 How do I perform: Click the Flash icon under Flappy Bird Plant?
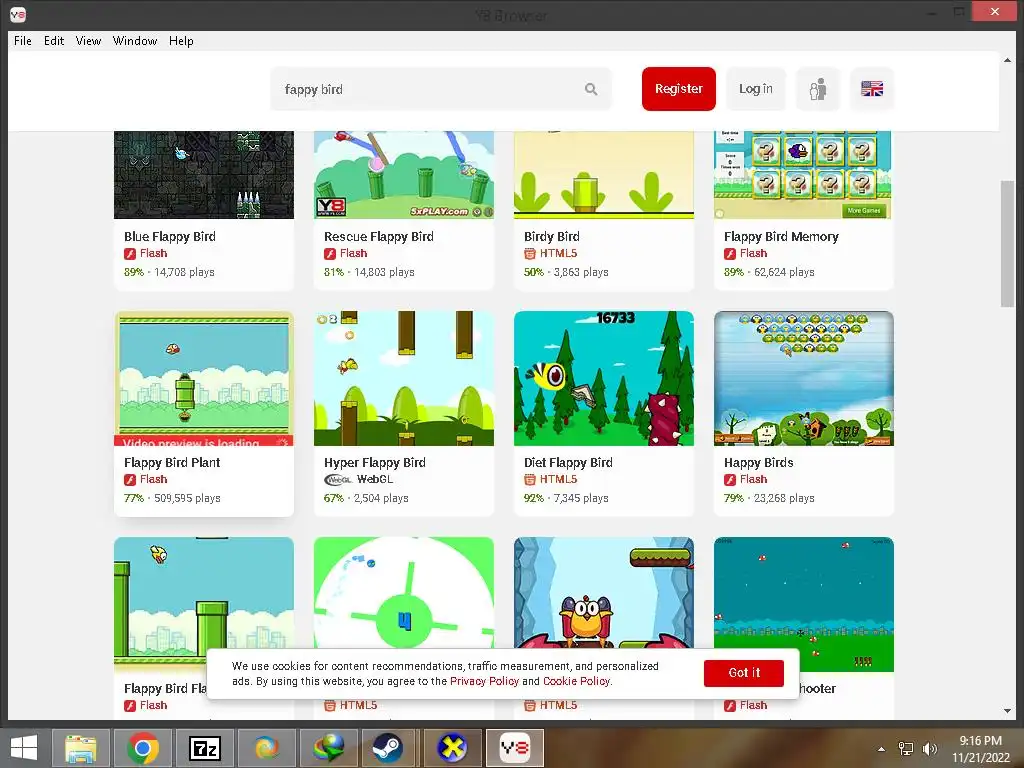(x=130, y=479)
